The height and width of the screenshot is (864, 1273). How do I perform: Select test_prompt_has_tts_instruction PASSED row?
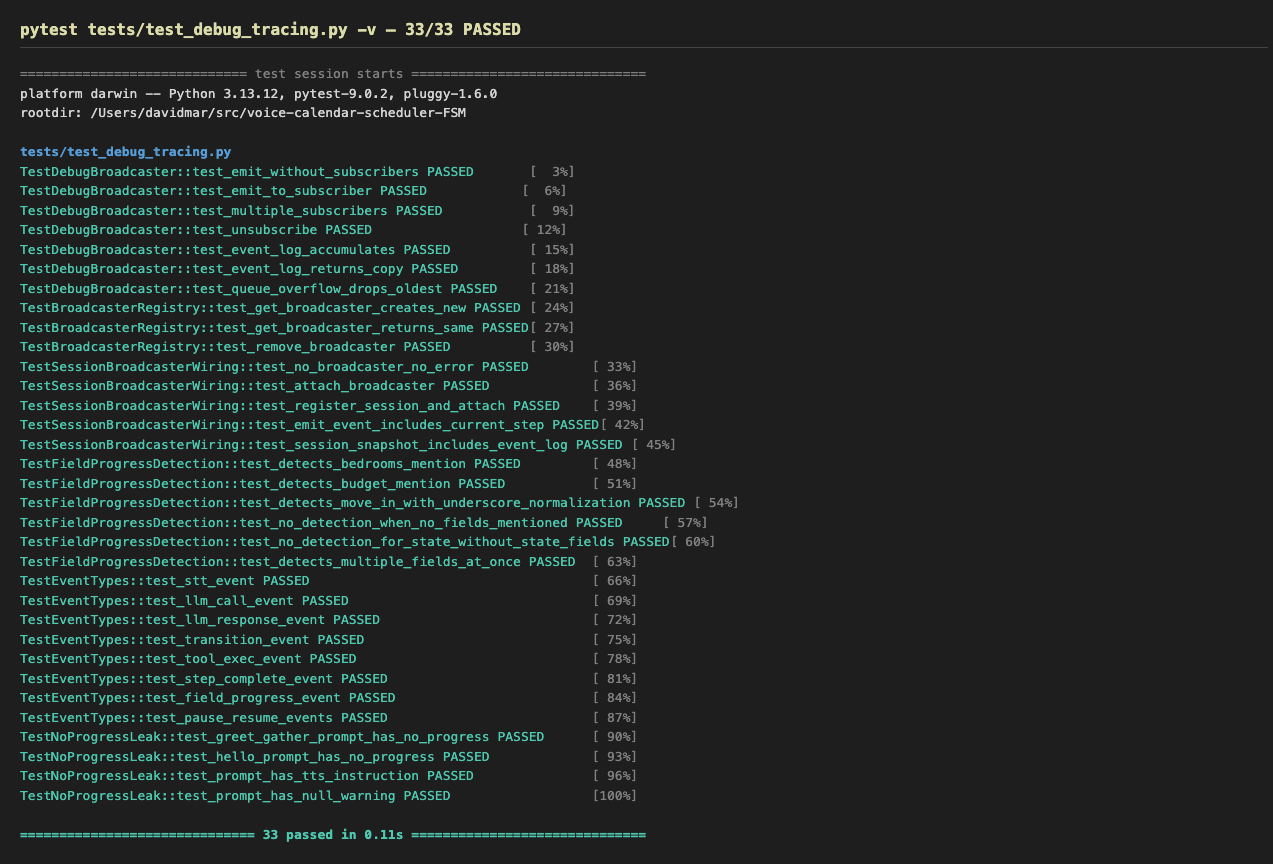[x=328, y=776]
